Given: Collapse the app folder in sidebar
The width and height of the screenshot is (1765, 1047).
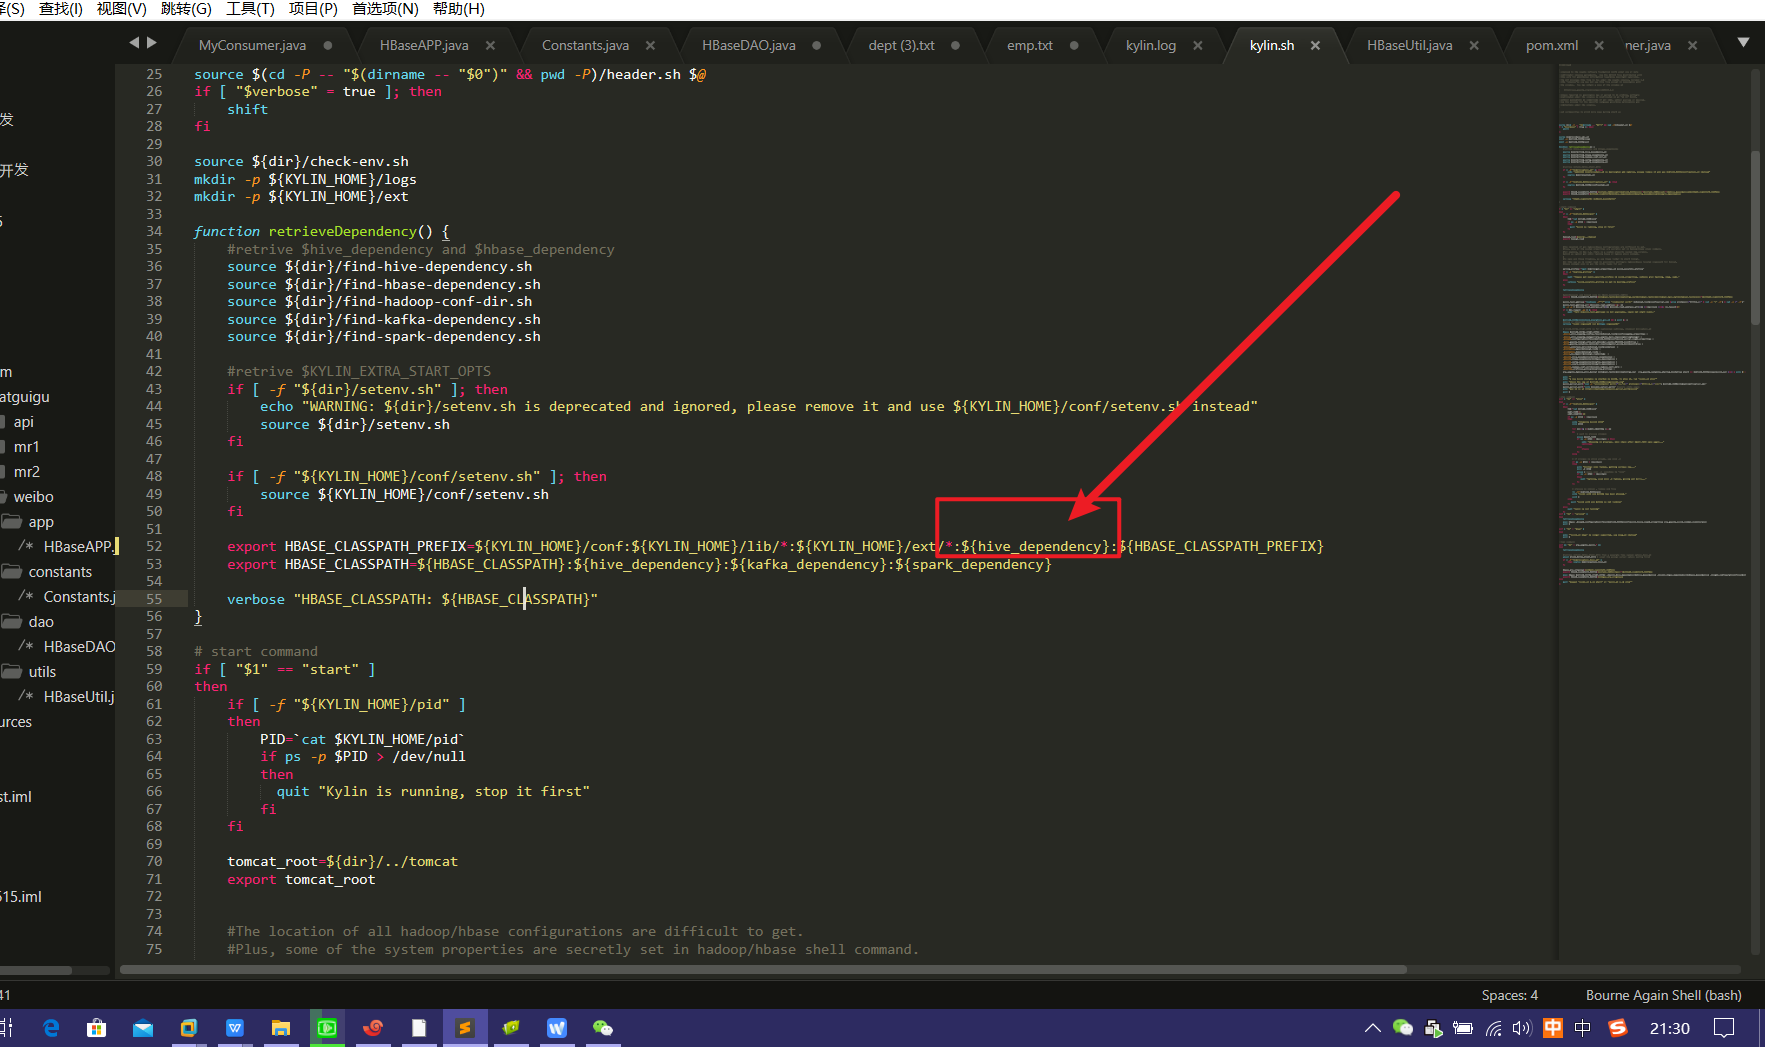Looking at the screenshot, I should (13, 522).
